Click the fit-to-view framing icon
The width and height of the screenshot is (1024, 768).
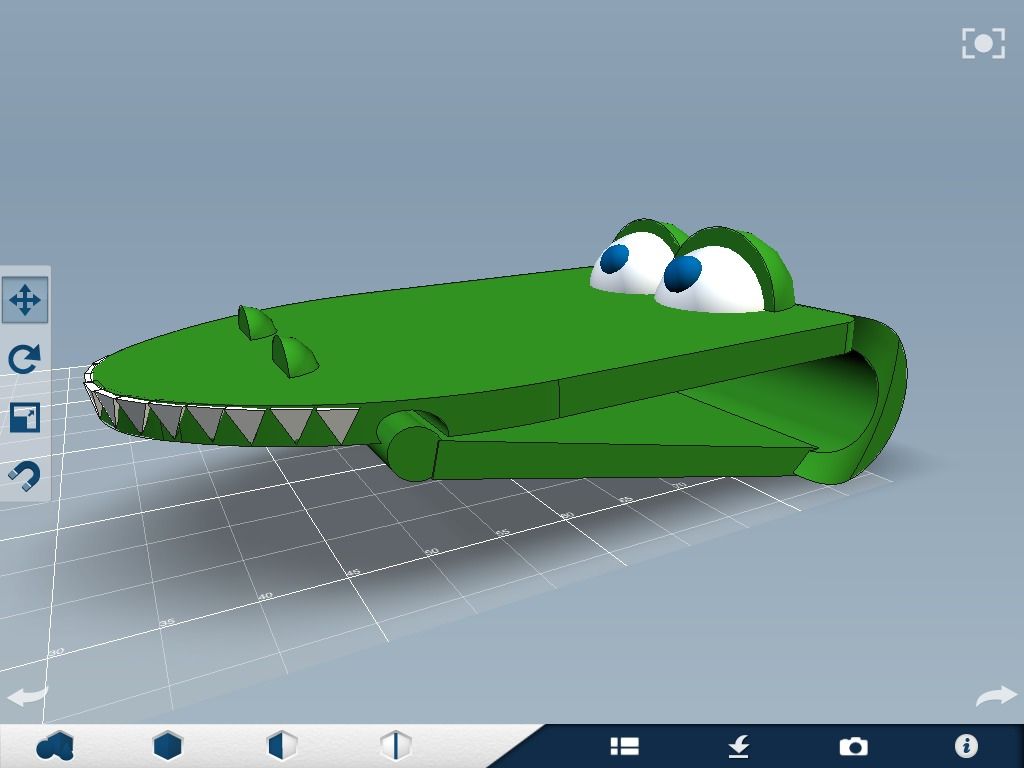point(983,42)
